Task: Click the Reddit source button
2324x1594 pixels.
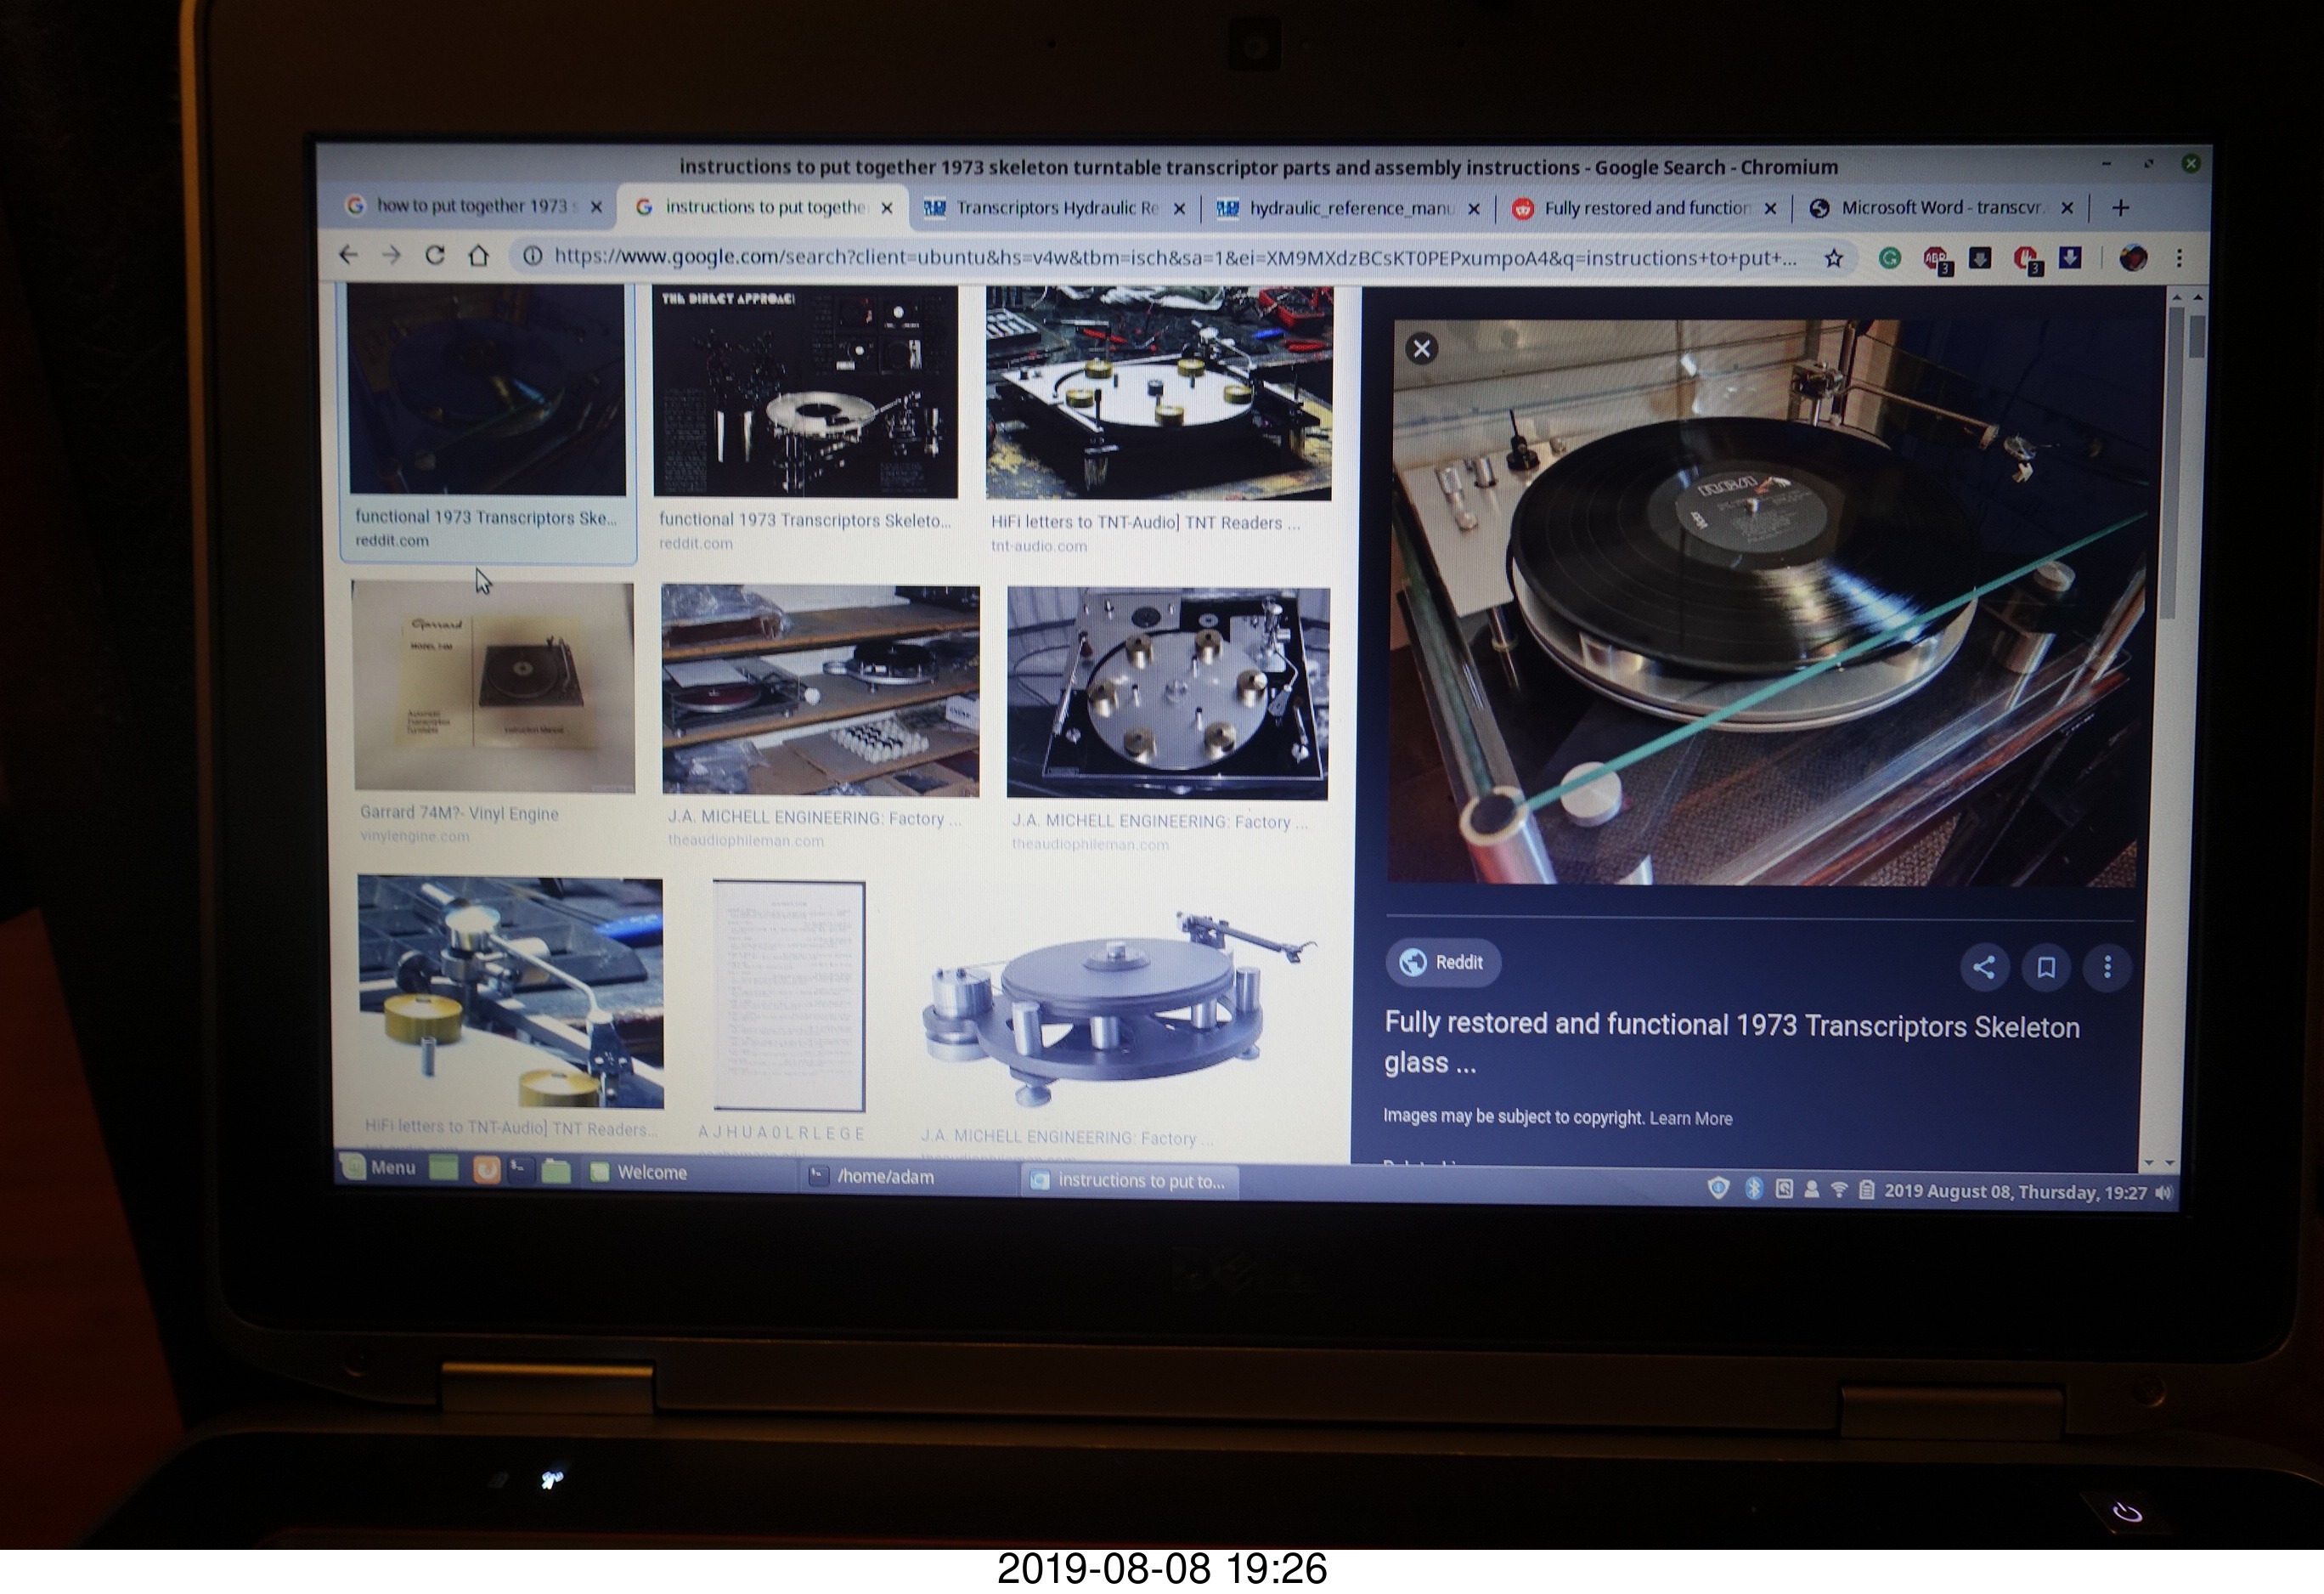Action: click(x=1442, y=962)
